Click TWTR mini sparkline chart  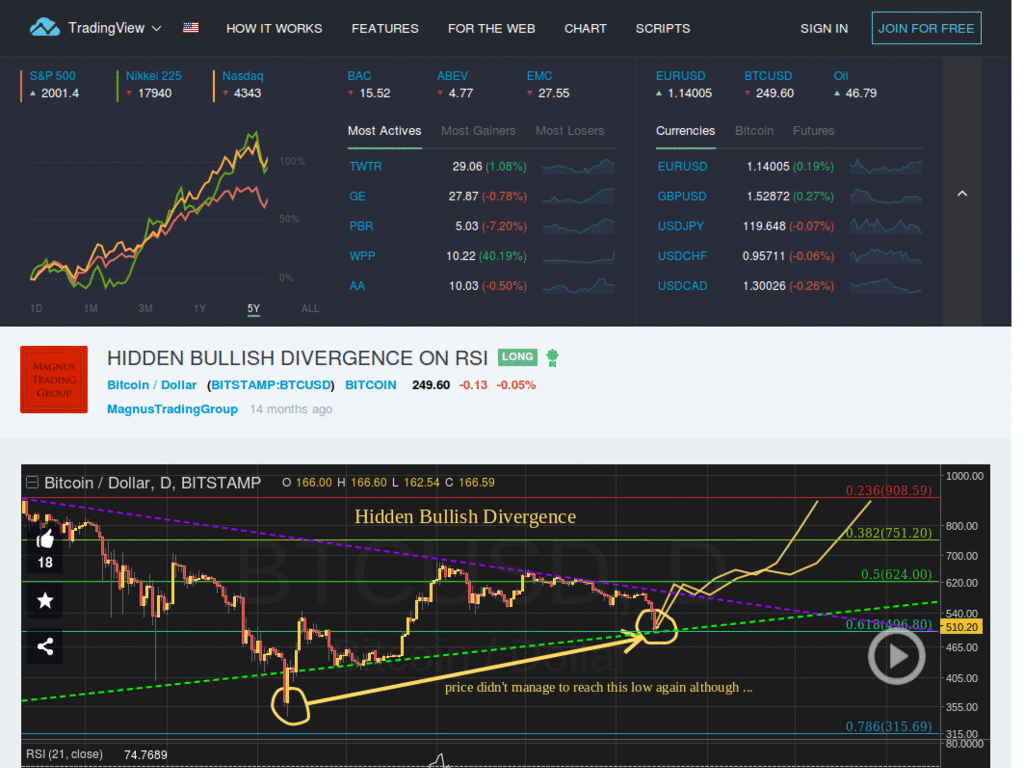pyautogui.click(x=579, y=167)
